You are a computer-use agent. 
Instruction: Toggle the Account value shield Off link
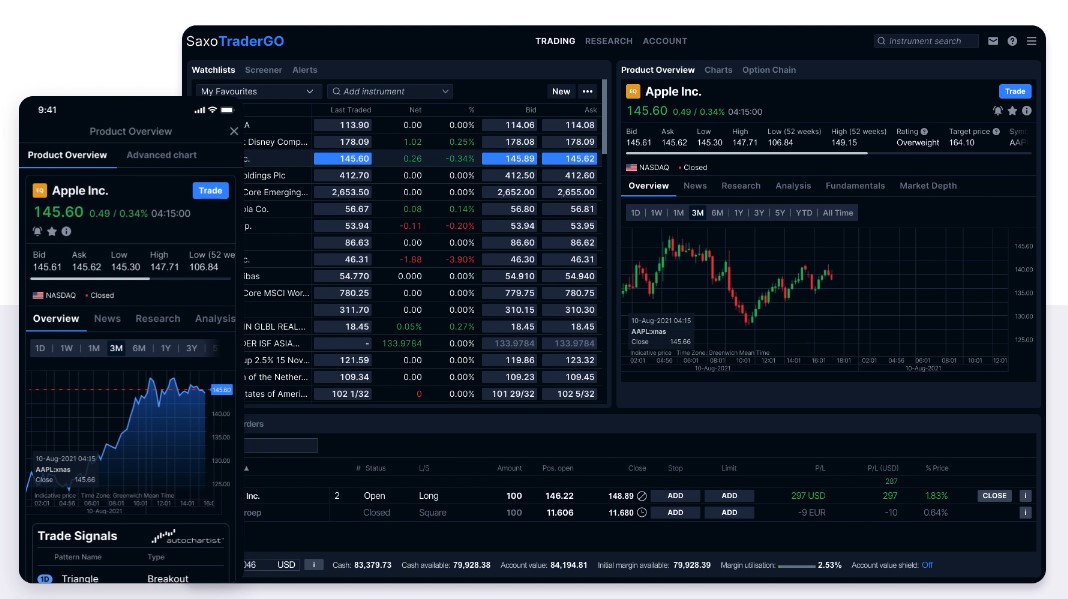927,565
